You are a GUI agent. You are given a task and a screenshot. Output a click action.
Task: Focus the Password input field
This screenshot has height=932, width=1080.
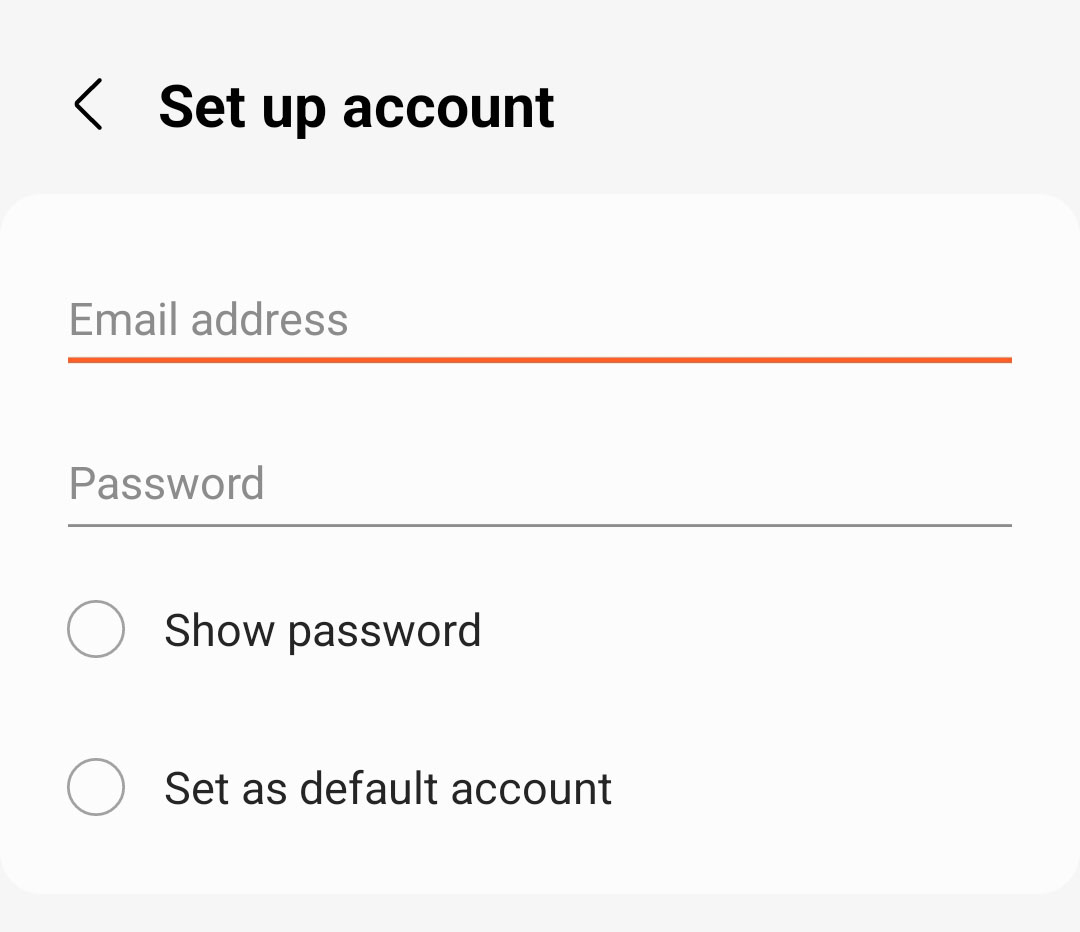[540, 484]
